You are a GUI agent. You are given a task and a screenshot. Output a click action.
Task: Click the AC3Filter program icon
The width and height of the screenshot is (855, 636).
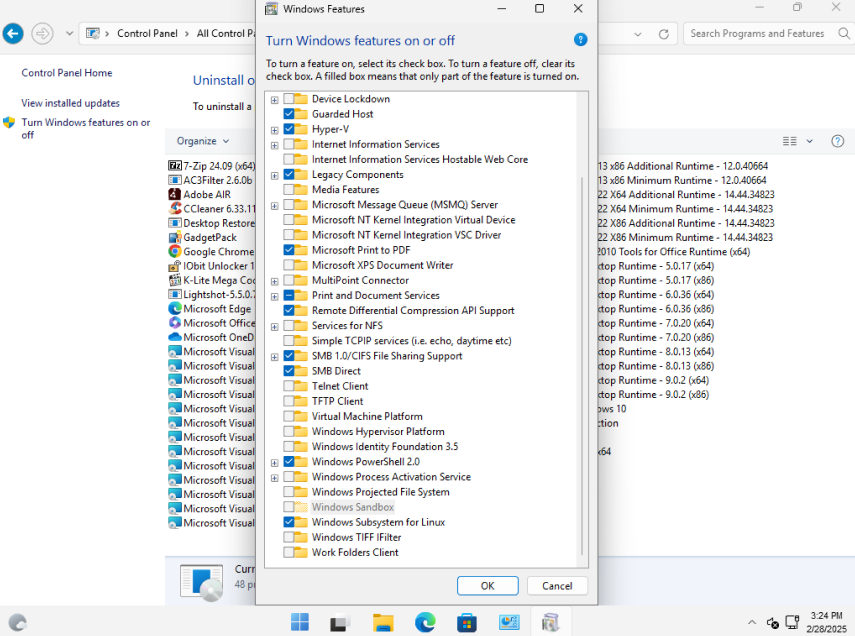(174, 180)
